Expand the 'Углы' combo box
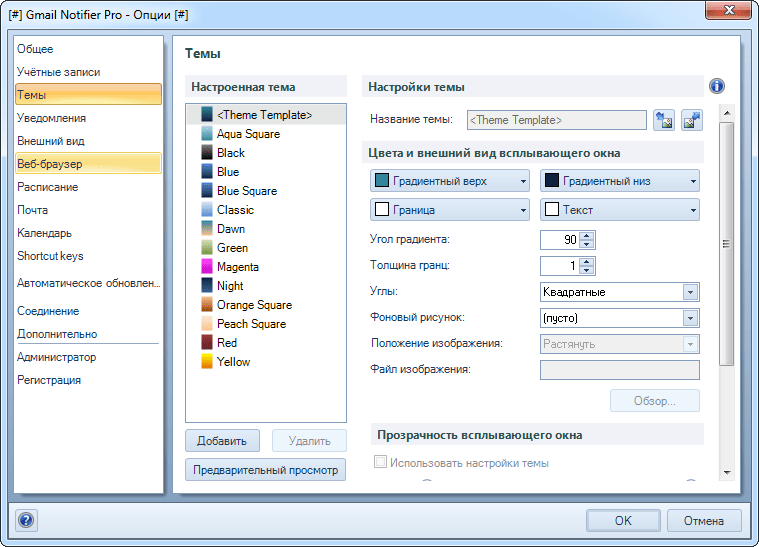The image size is (759, 547). coord(690,292)
